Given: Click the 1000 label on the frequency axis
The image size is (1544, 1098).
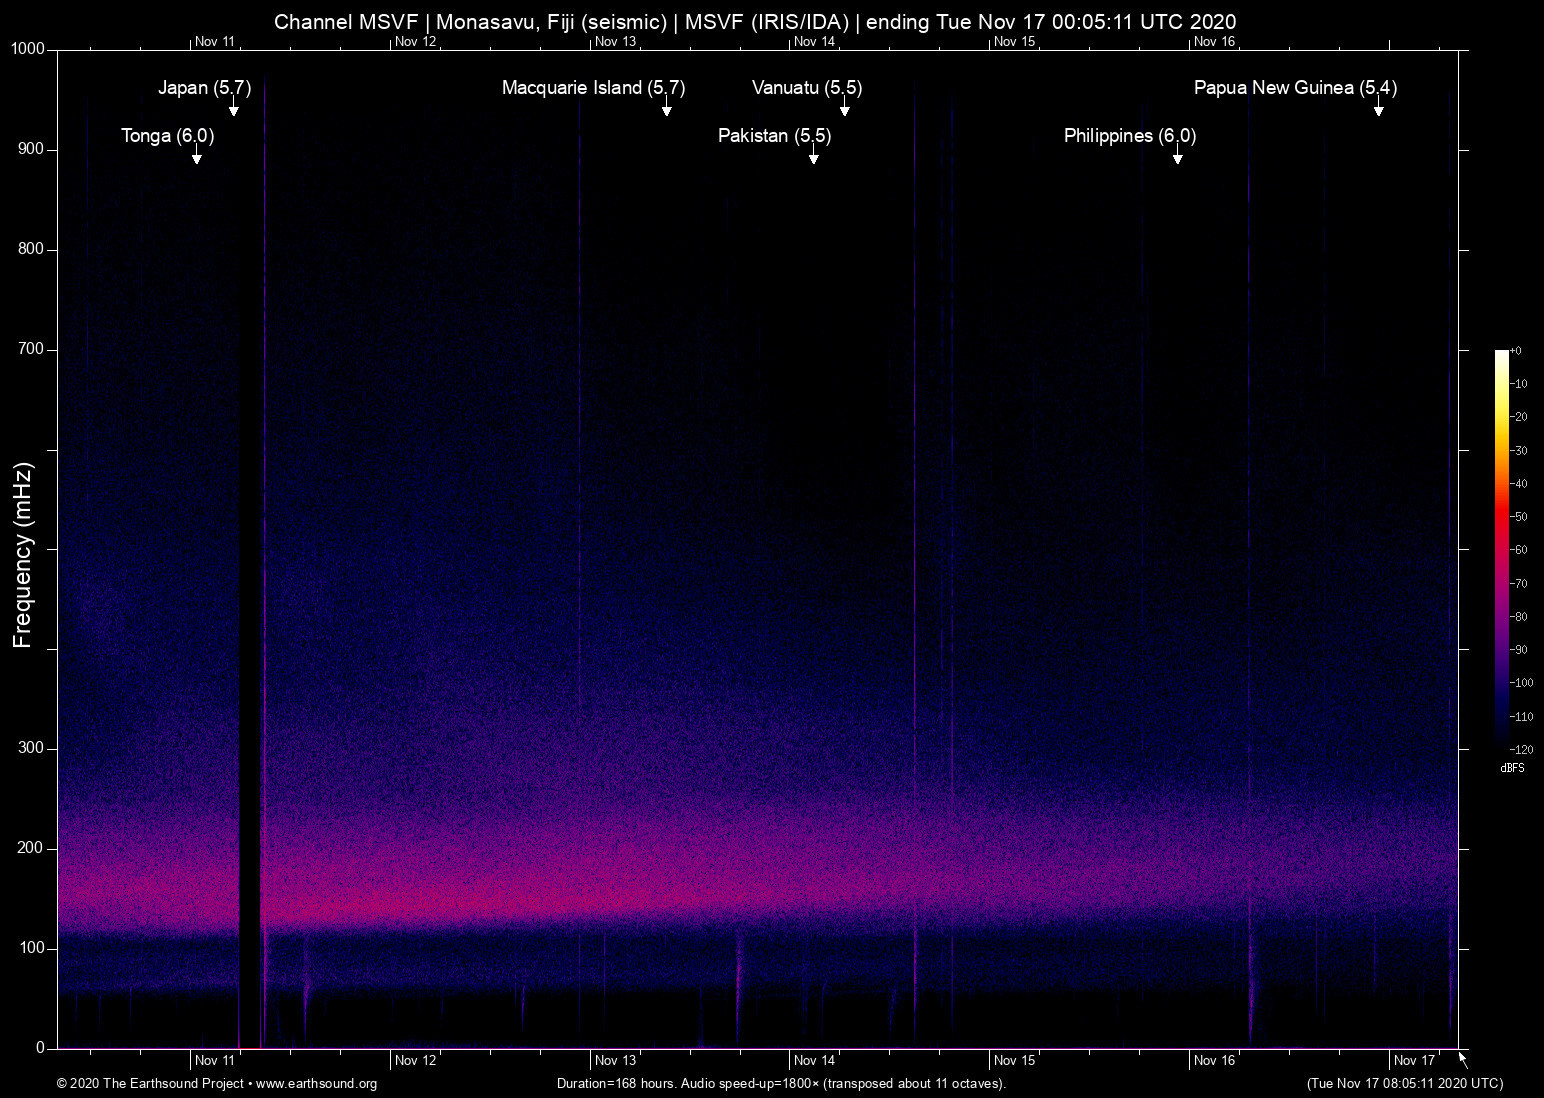Looking at the screenshot, I should point(28,49).
